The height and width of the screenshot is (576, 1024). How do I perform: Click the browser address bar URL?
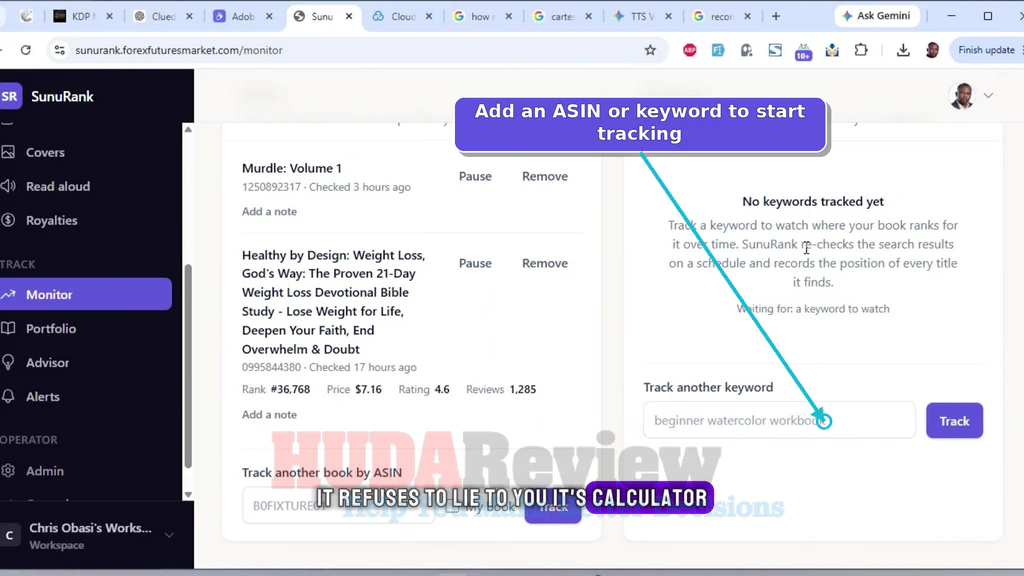pos(178,50)
